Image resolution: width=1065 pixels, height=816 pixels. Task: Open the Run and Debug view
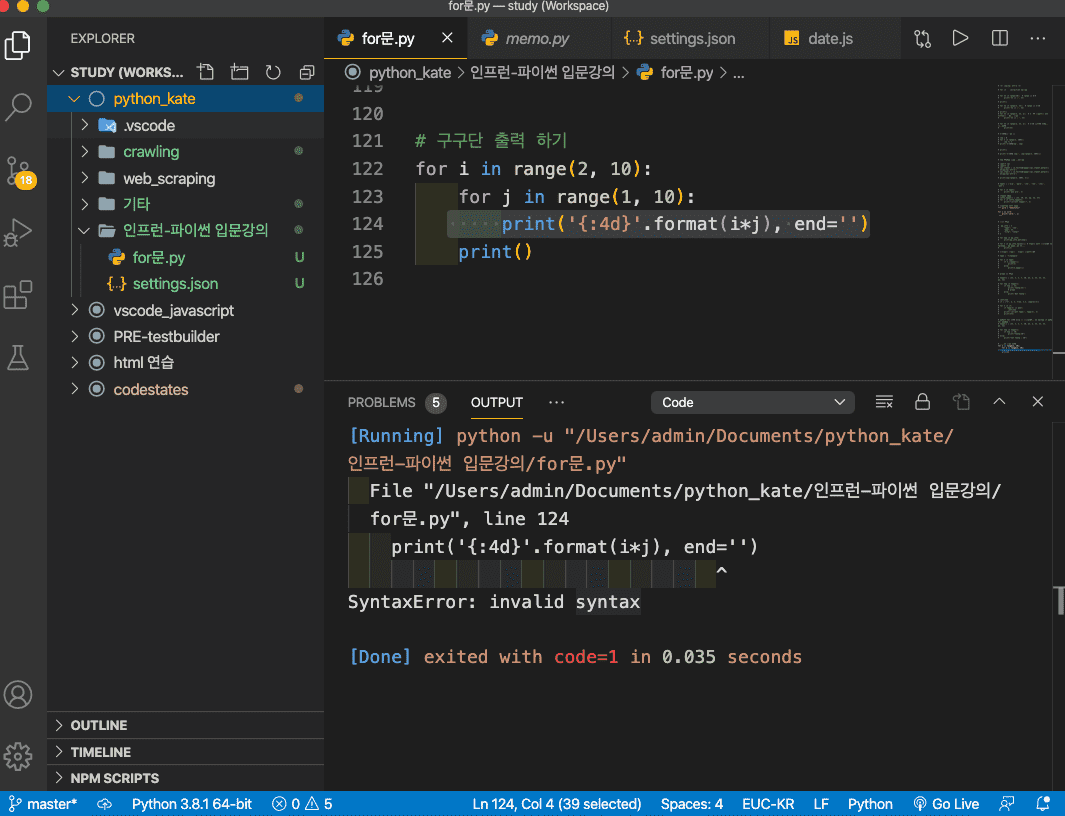click(x=19, y=232)
